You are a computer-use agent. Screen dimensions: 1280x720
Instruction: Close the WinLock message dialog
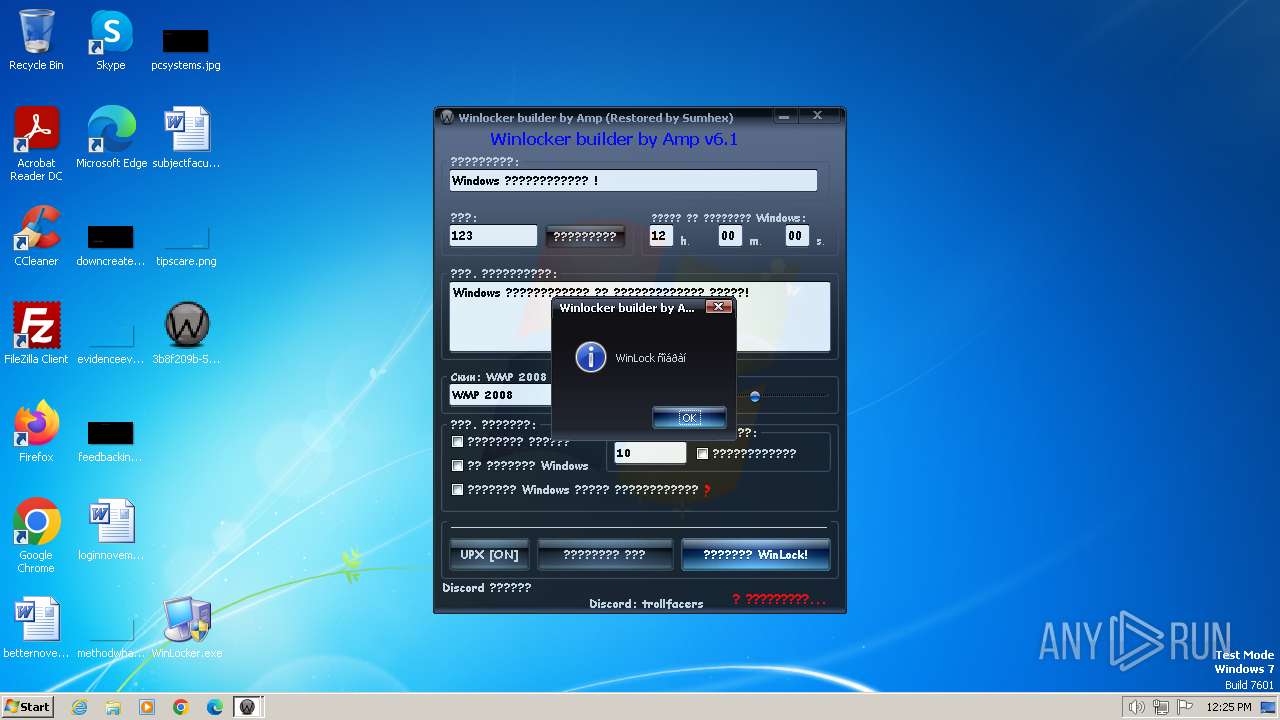[719, 307]
